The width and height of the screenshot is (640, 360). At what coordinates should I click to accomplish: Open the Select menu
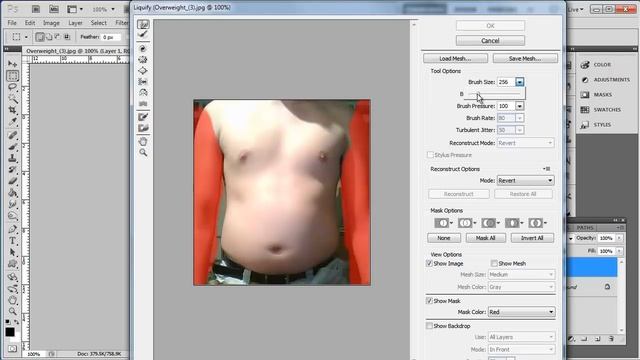pos(99,23)
